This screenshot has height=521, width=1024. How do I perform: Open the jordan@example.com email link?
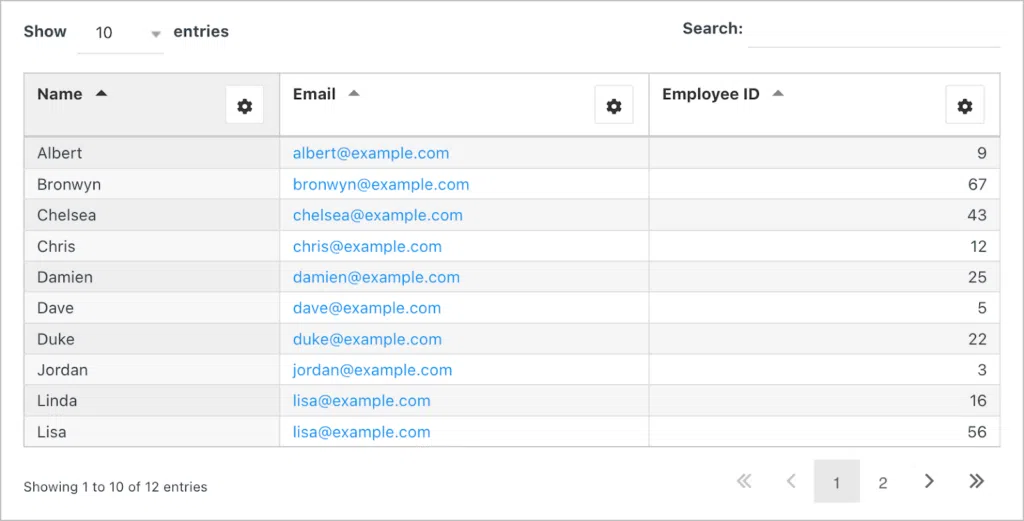pos(372,370)
